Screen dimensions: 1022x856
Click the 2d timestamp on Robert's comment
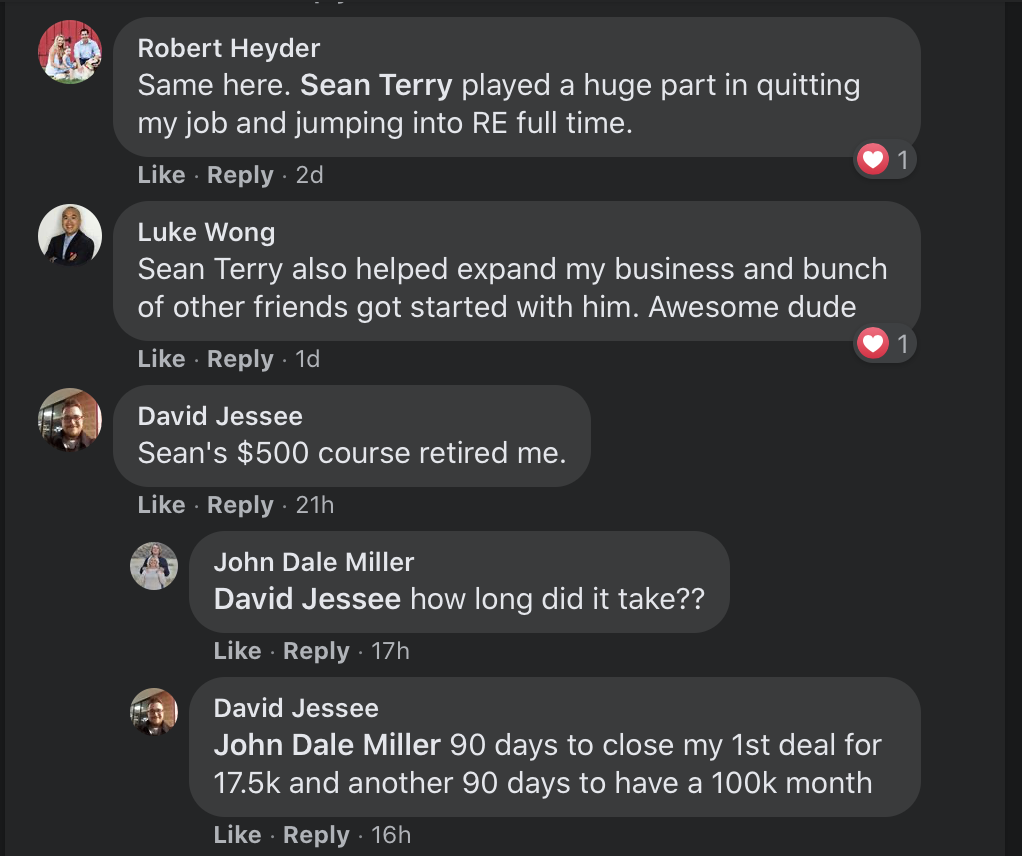pyautogui.click(x=309, y=175)
